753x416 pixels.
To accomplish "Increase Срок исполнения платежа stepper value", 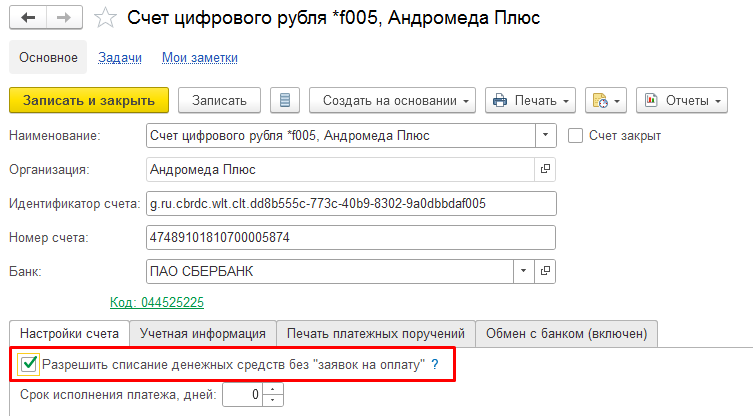I will point(277,390).
